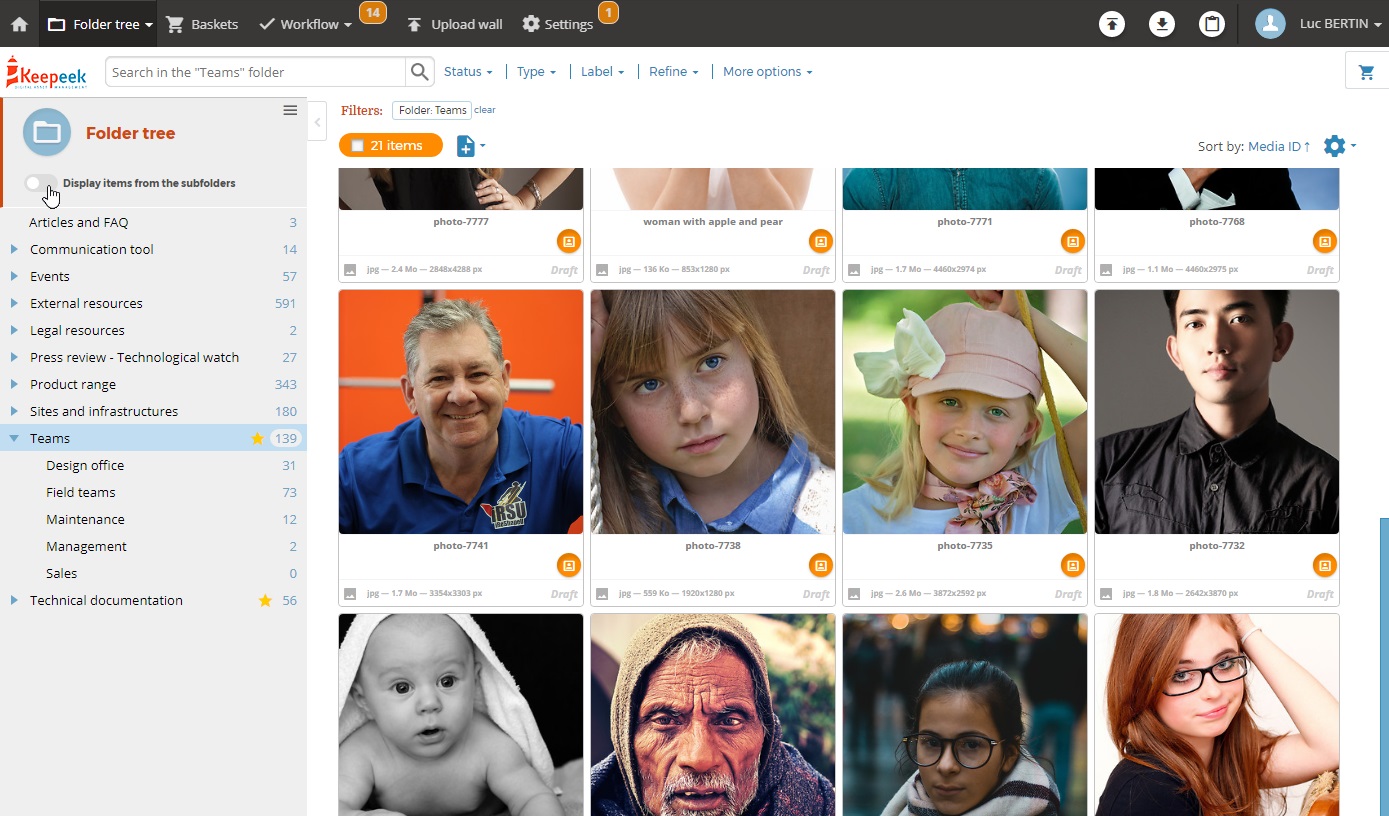This screenshot has width=1389, height=816.
Task: Change sort by Media ID
Action: (x=1279, y=146)
